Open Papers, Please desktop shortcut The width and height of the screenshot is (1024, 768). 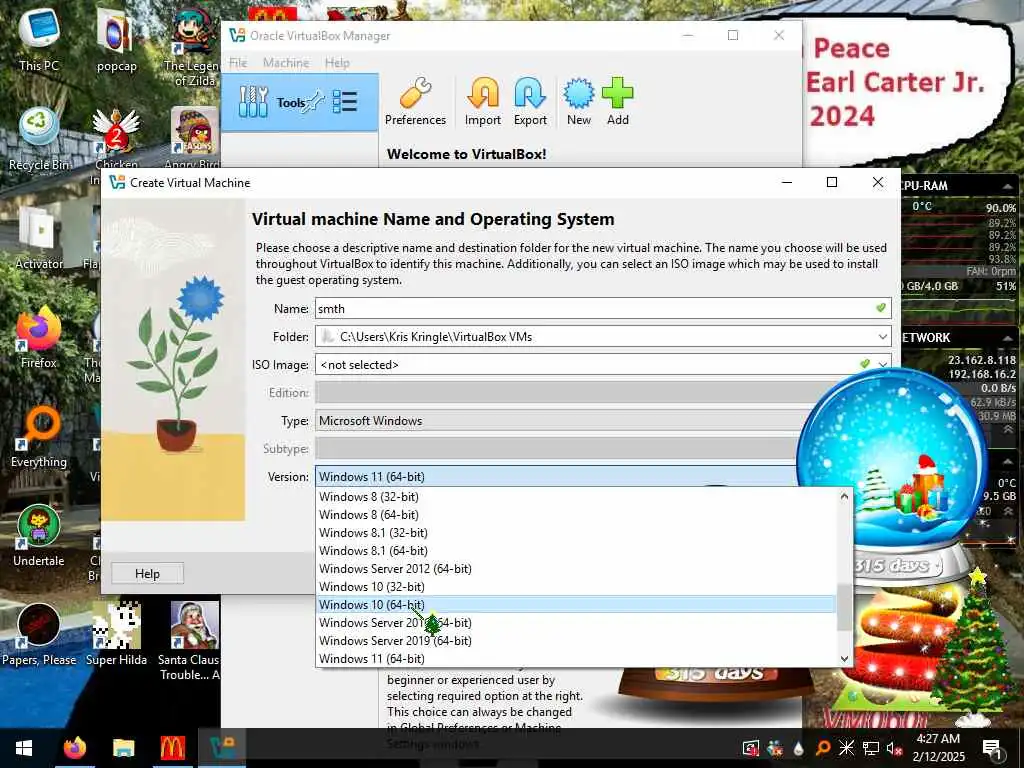(x=39, y=634)
